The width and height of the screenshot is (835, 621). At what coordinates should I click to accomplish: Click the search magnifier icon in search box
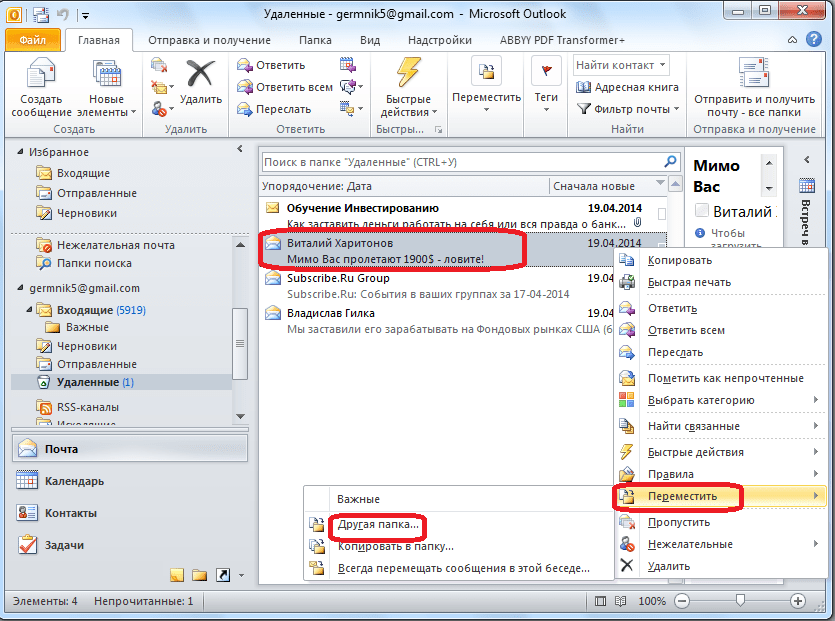click(x=670, y=161)
